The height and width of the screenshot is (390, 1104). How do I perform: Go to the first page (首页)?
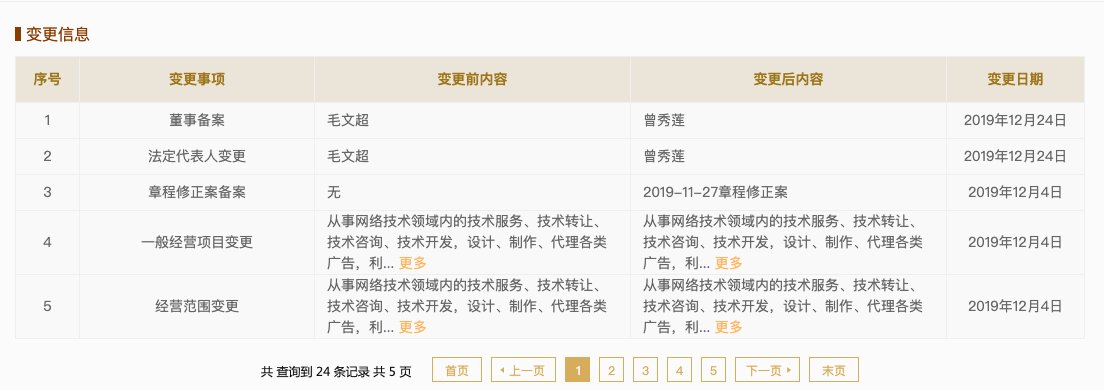[x=456, y=370]
